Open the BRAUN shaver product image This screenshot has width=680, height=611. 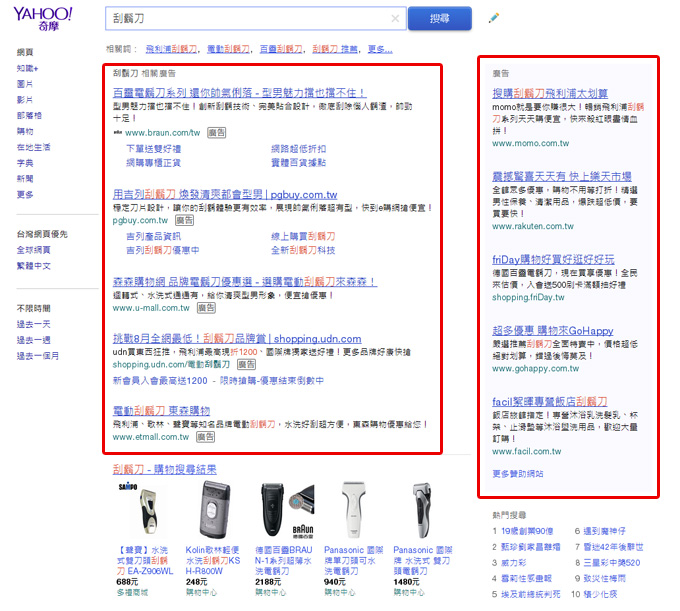286,510
